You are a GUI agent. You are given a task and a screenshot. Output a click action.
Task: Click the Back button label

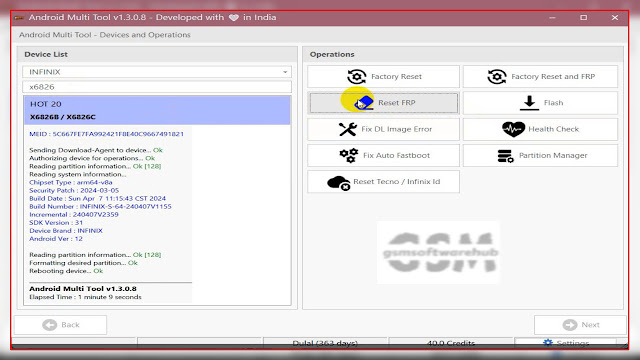coord(70,325)
